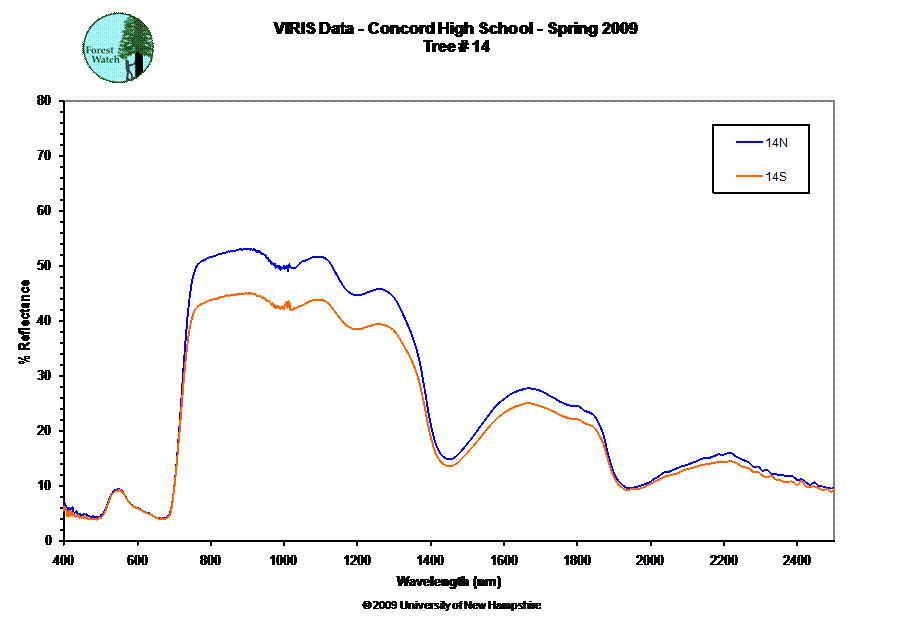Click the orange line sample in the legend

(x=748, y=176)
